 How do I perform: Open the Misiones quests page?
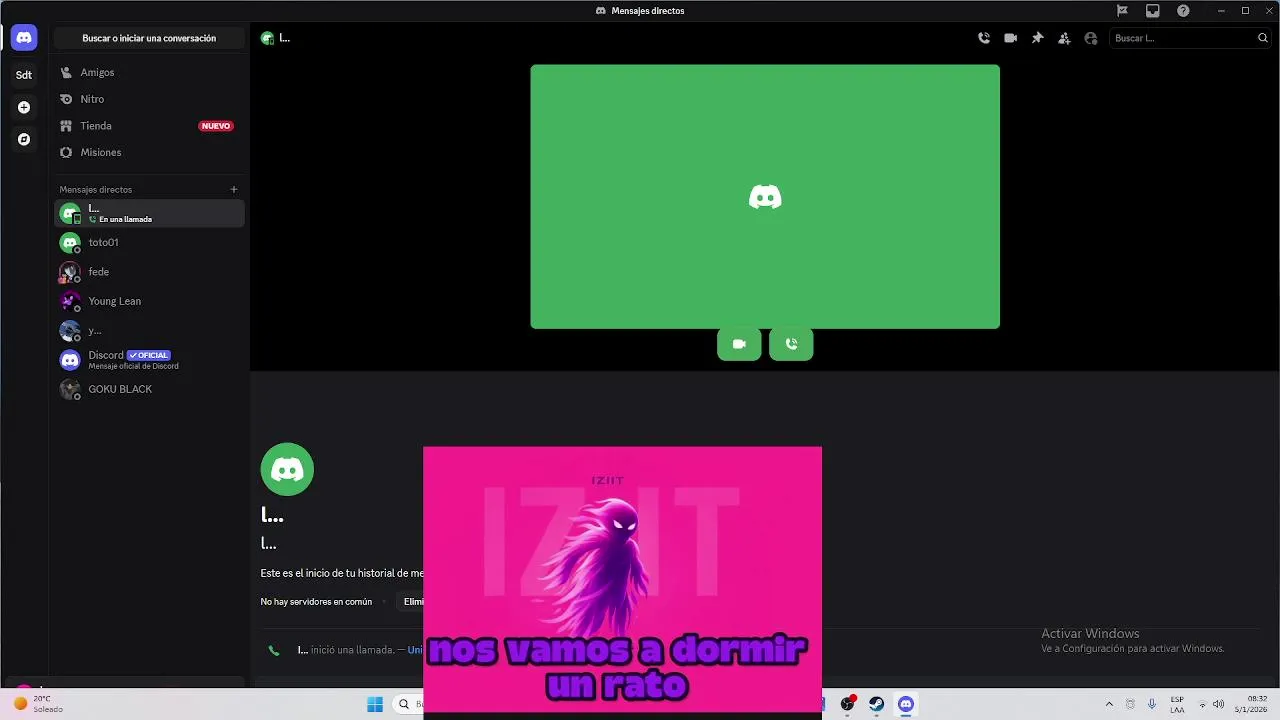pyautogui.click(x=149, y=152)
